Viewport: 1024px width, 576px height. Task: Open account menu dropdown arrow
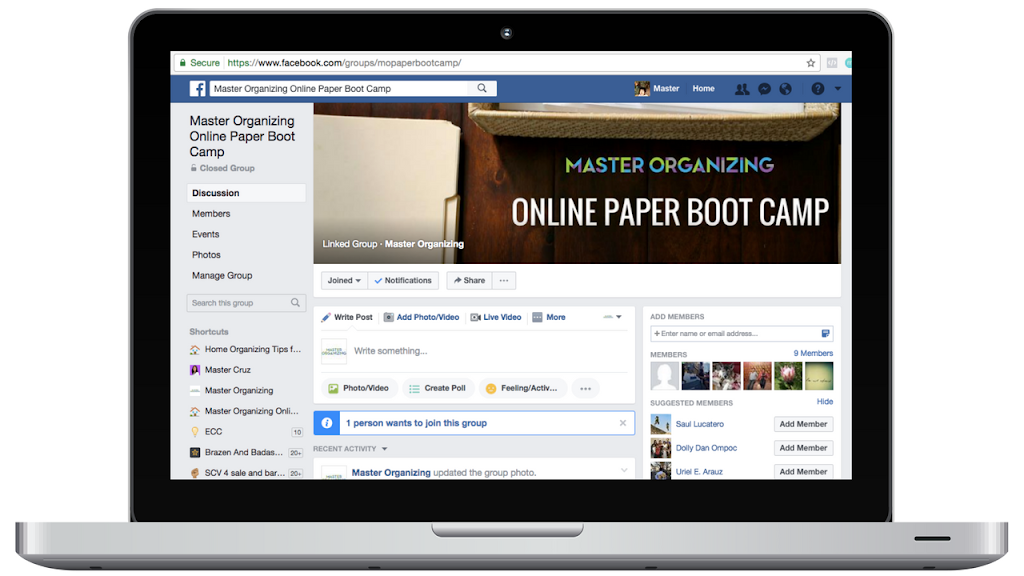[x=837, y=89]
